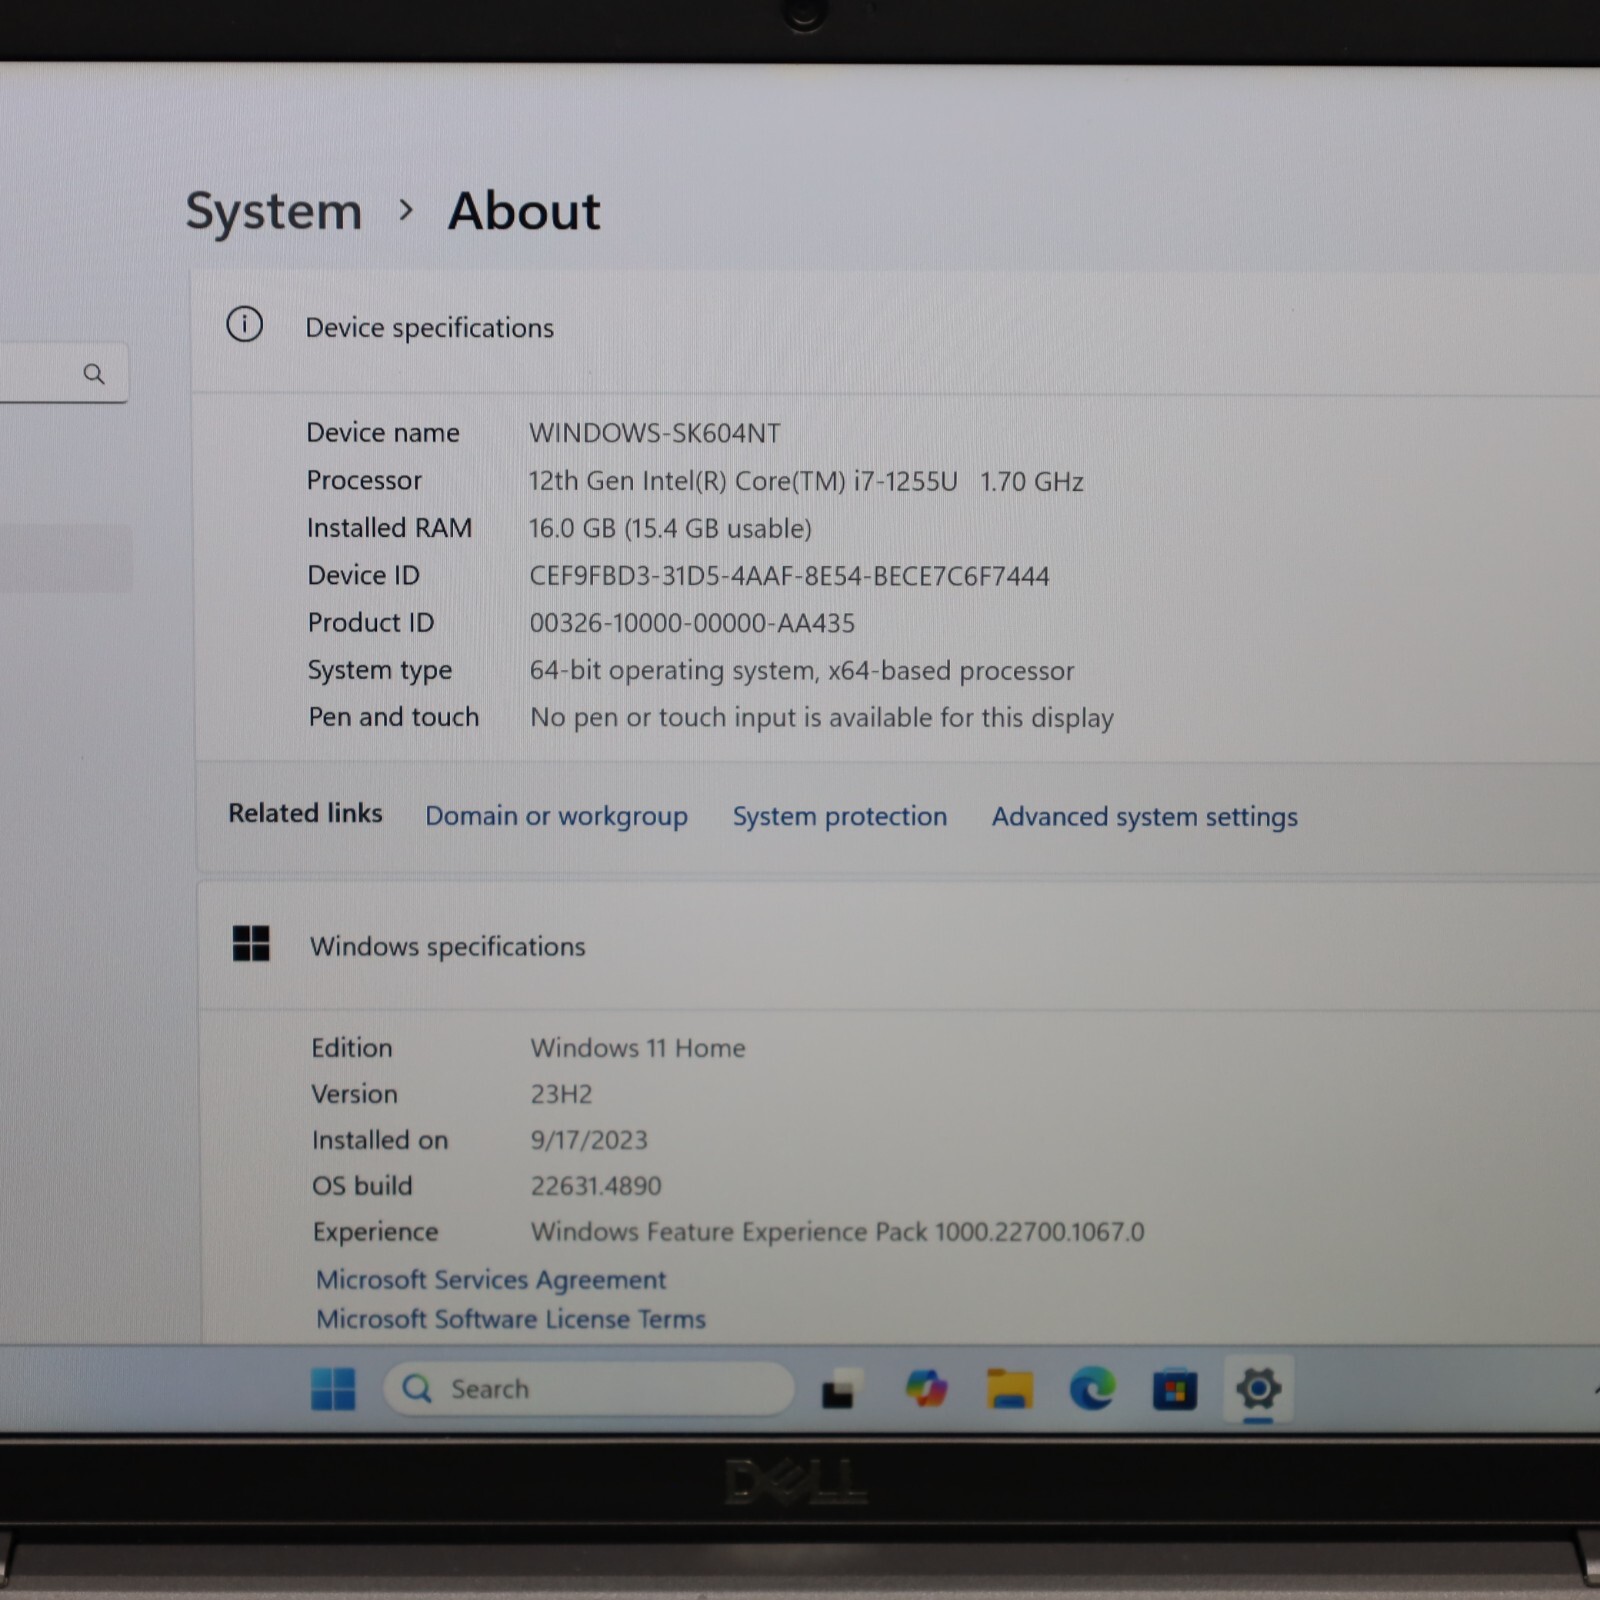Click the Settings gear taskbar icon

tap(1259, 1388)
